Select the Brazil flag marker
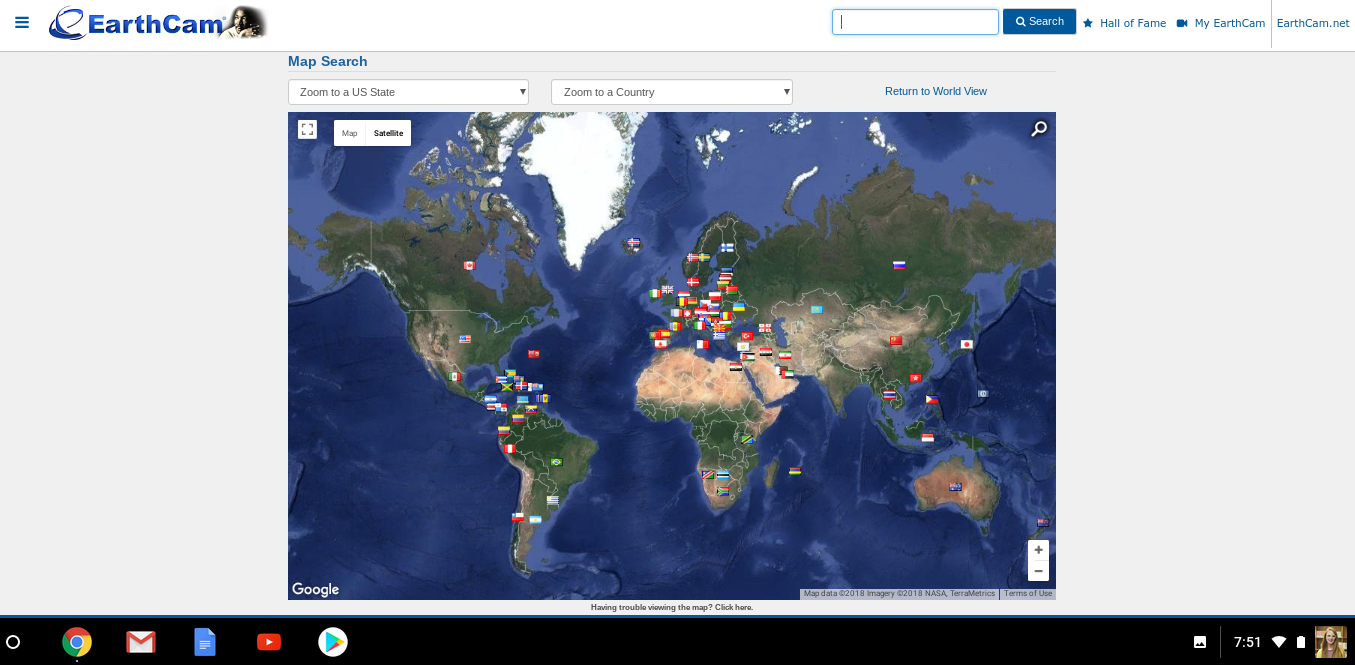This screenshot has width=1355, height=665. [x=556, y=462]
